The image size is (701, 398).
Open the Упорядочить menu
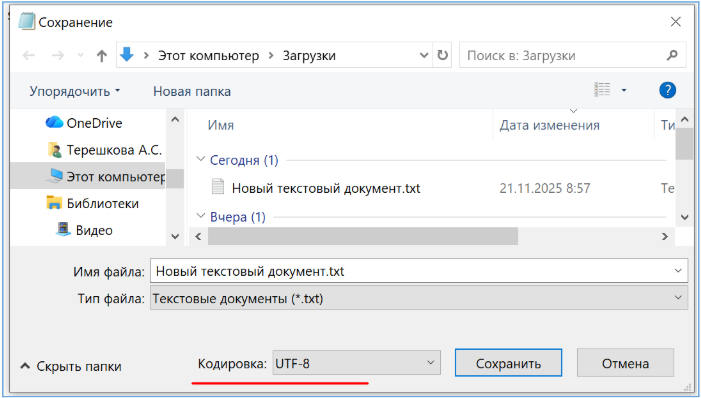[x=75, y=91]
